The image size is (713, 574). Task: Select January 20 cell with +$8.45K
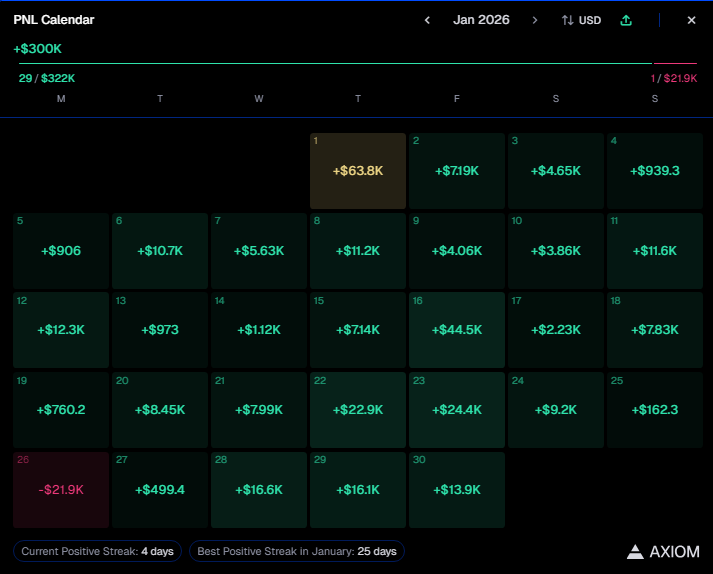tap(160, 410)
